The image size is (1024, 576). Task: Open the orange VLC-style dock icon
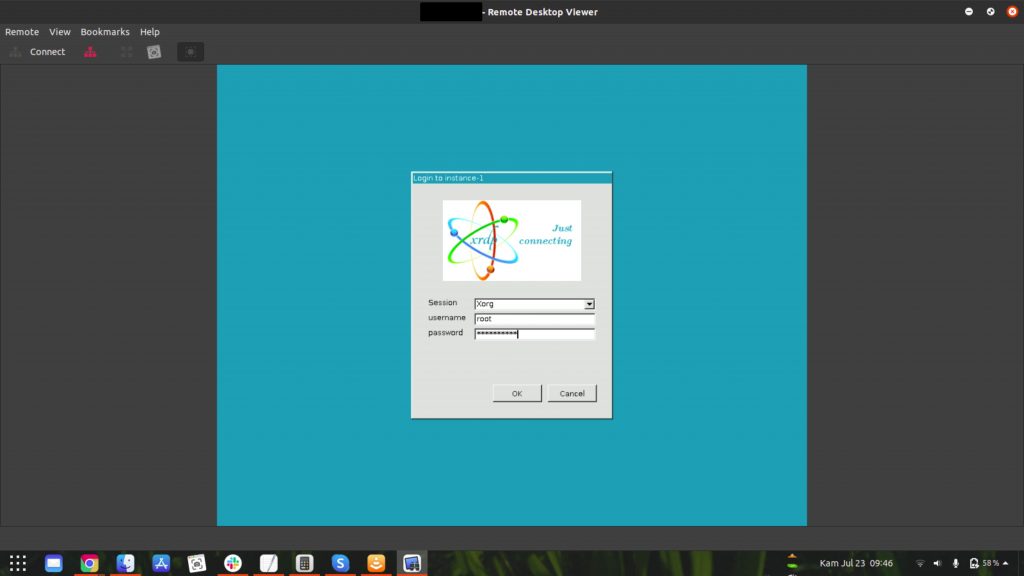[376, 563]
